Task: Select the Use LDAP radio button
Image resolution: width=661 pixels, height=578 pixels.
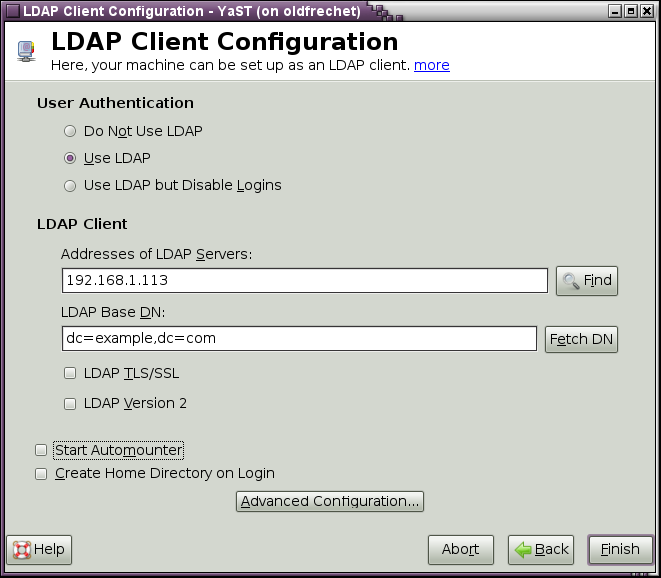Action: (x=70, y=158)
